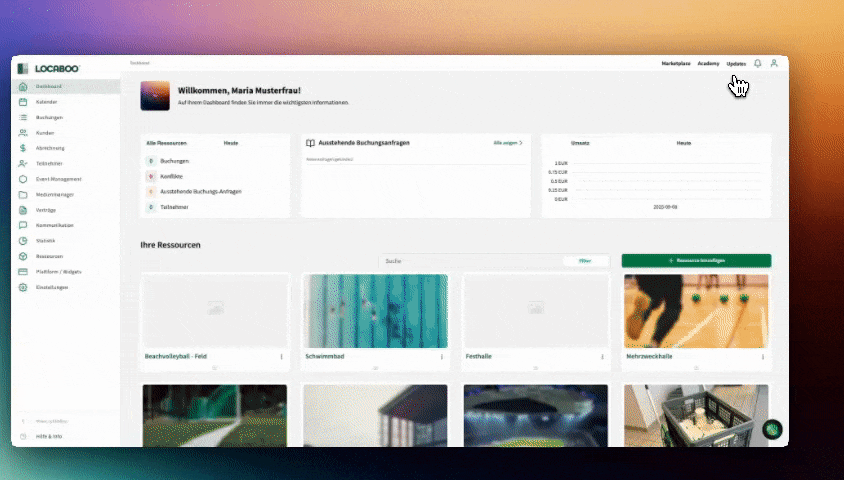Select Buchungen in the sidebar
Image resolution: width=844 pixels, height=480 pixels.
click(x=48, y=117)
